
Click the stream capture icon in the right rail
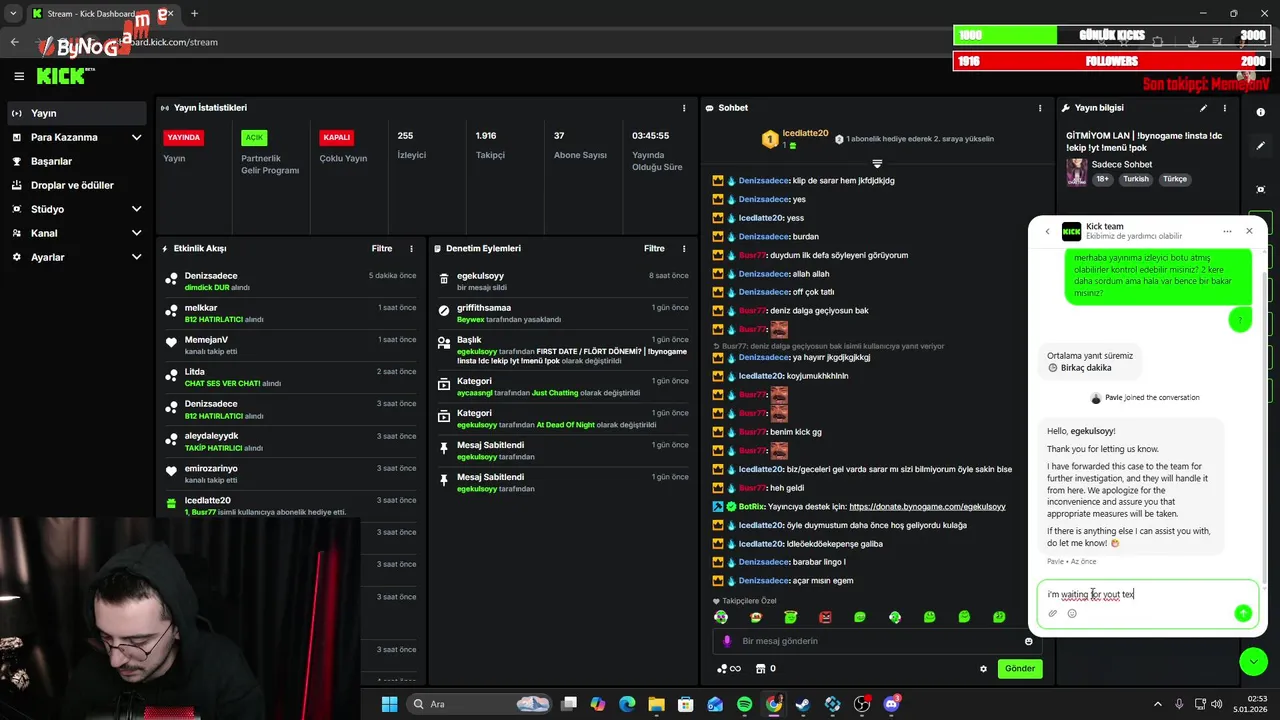[1261, 190]
